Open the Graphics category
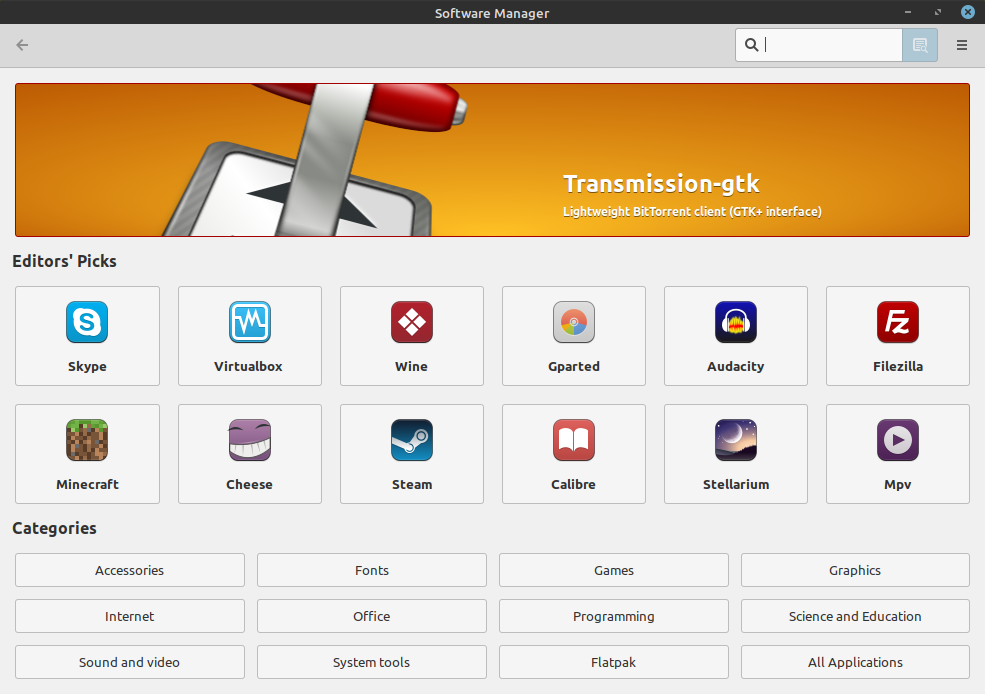 point(855,570)
